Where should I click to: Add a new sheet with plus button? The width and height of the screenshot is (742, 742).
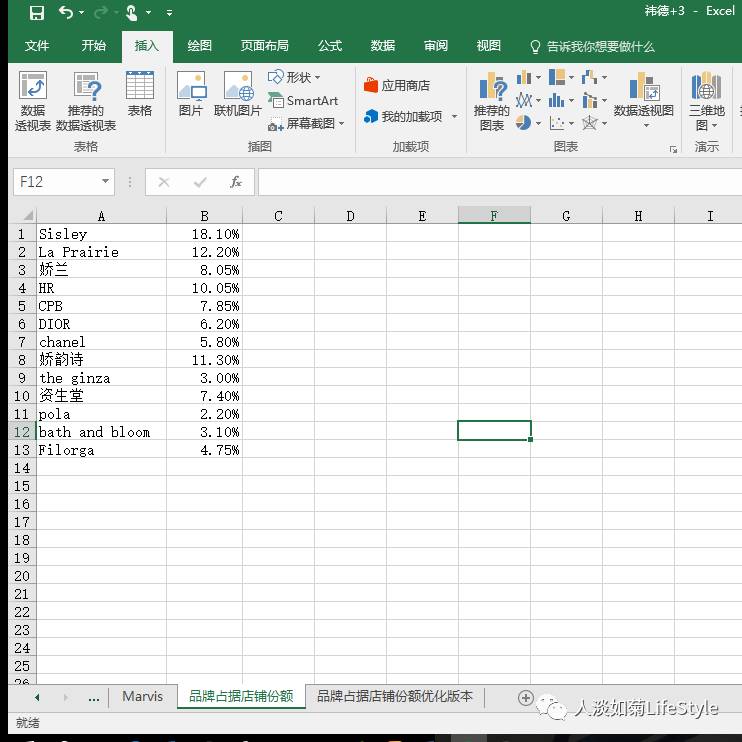[526, 698]
